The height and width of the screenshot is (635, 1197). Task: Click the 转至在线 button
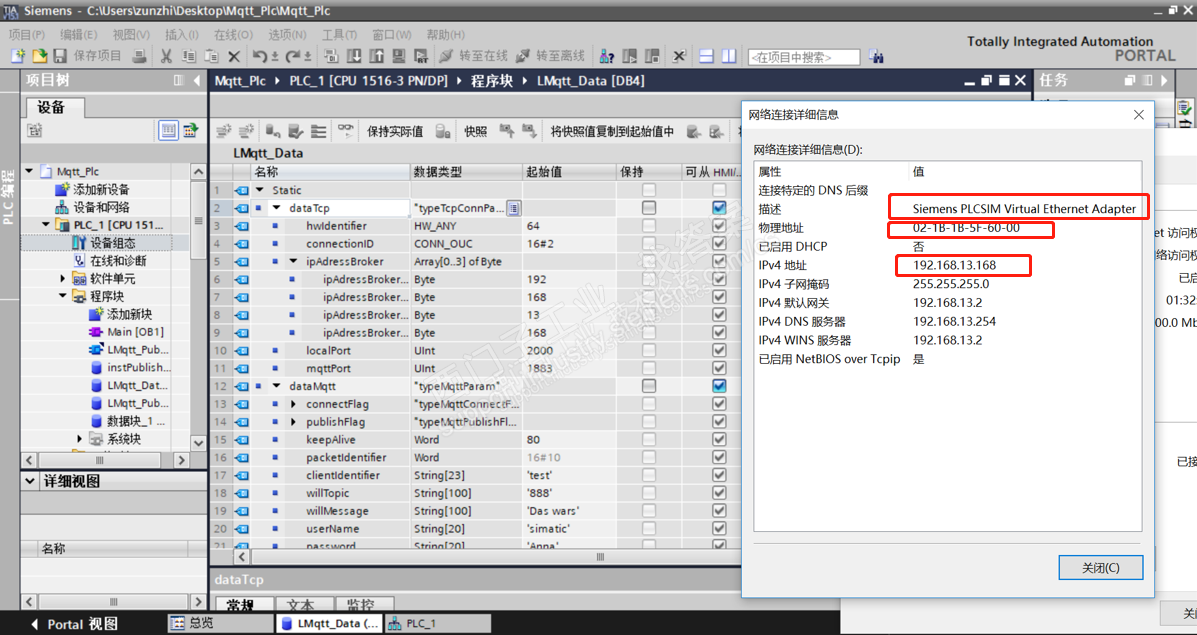(473, 56)
